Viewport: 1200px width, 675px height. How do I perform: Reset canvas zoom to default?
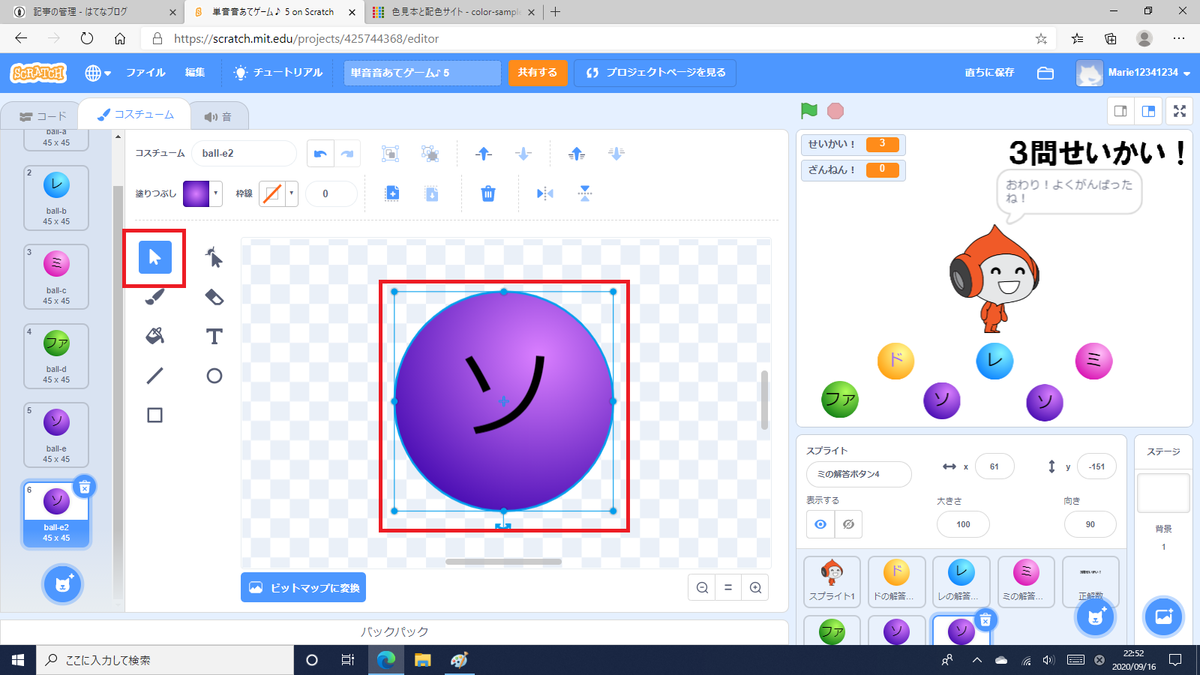(x=729, y=588)
